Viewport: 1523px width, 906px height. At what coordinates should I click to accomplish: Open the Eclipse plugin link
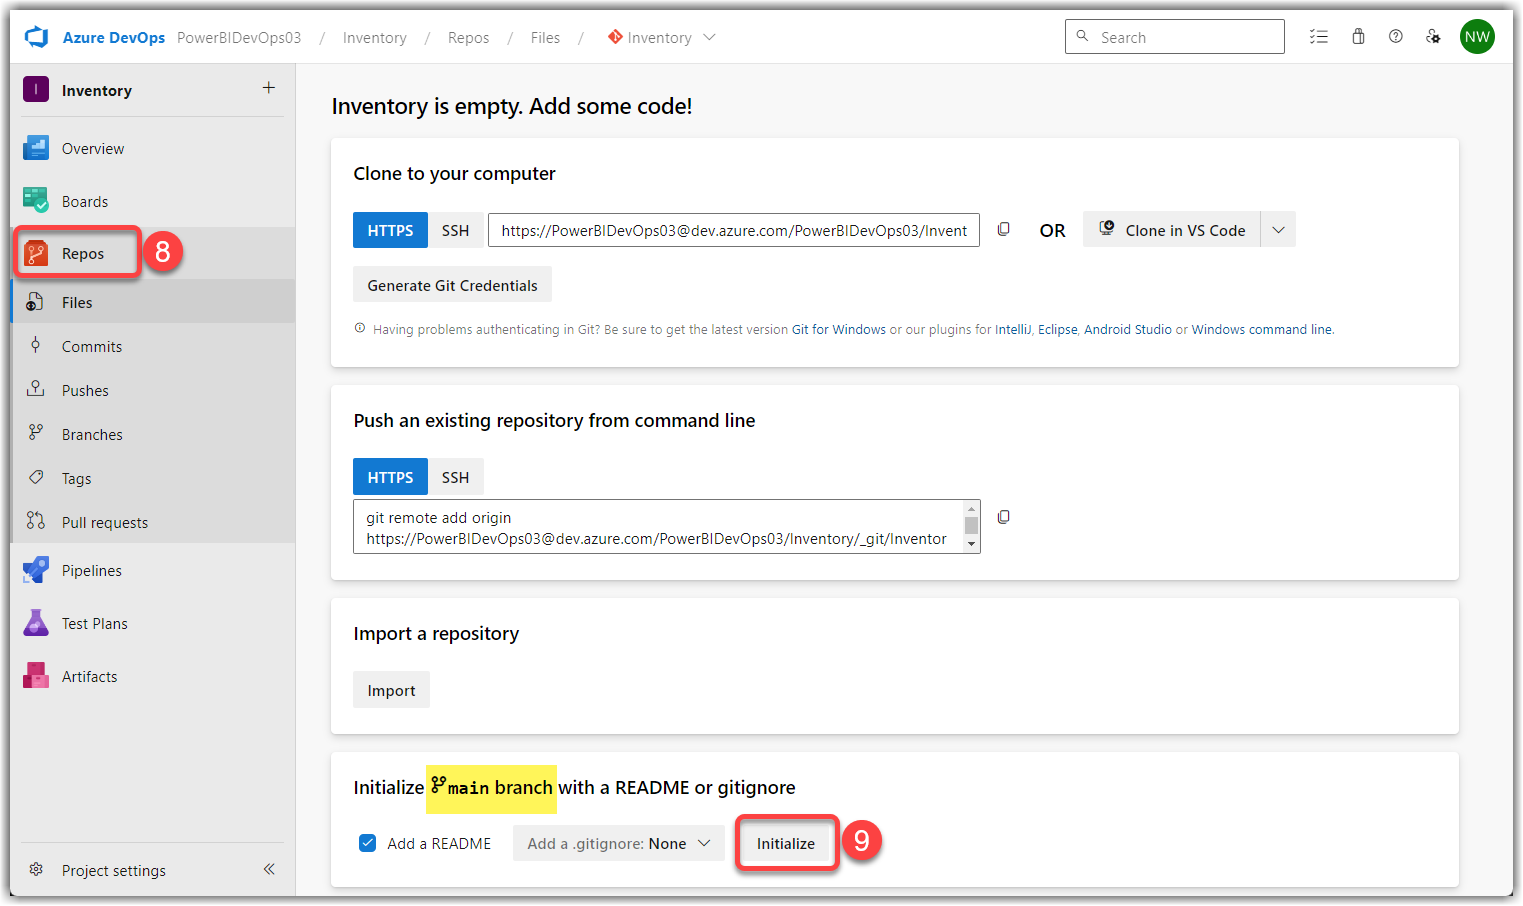[1058, 329]
